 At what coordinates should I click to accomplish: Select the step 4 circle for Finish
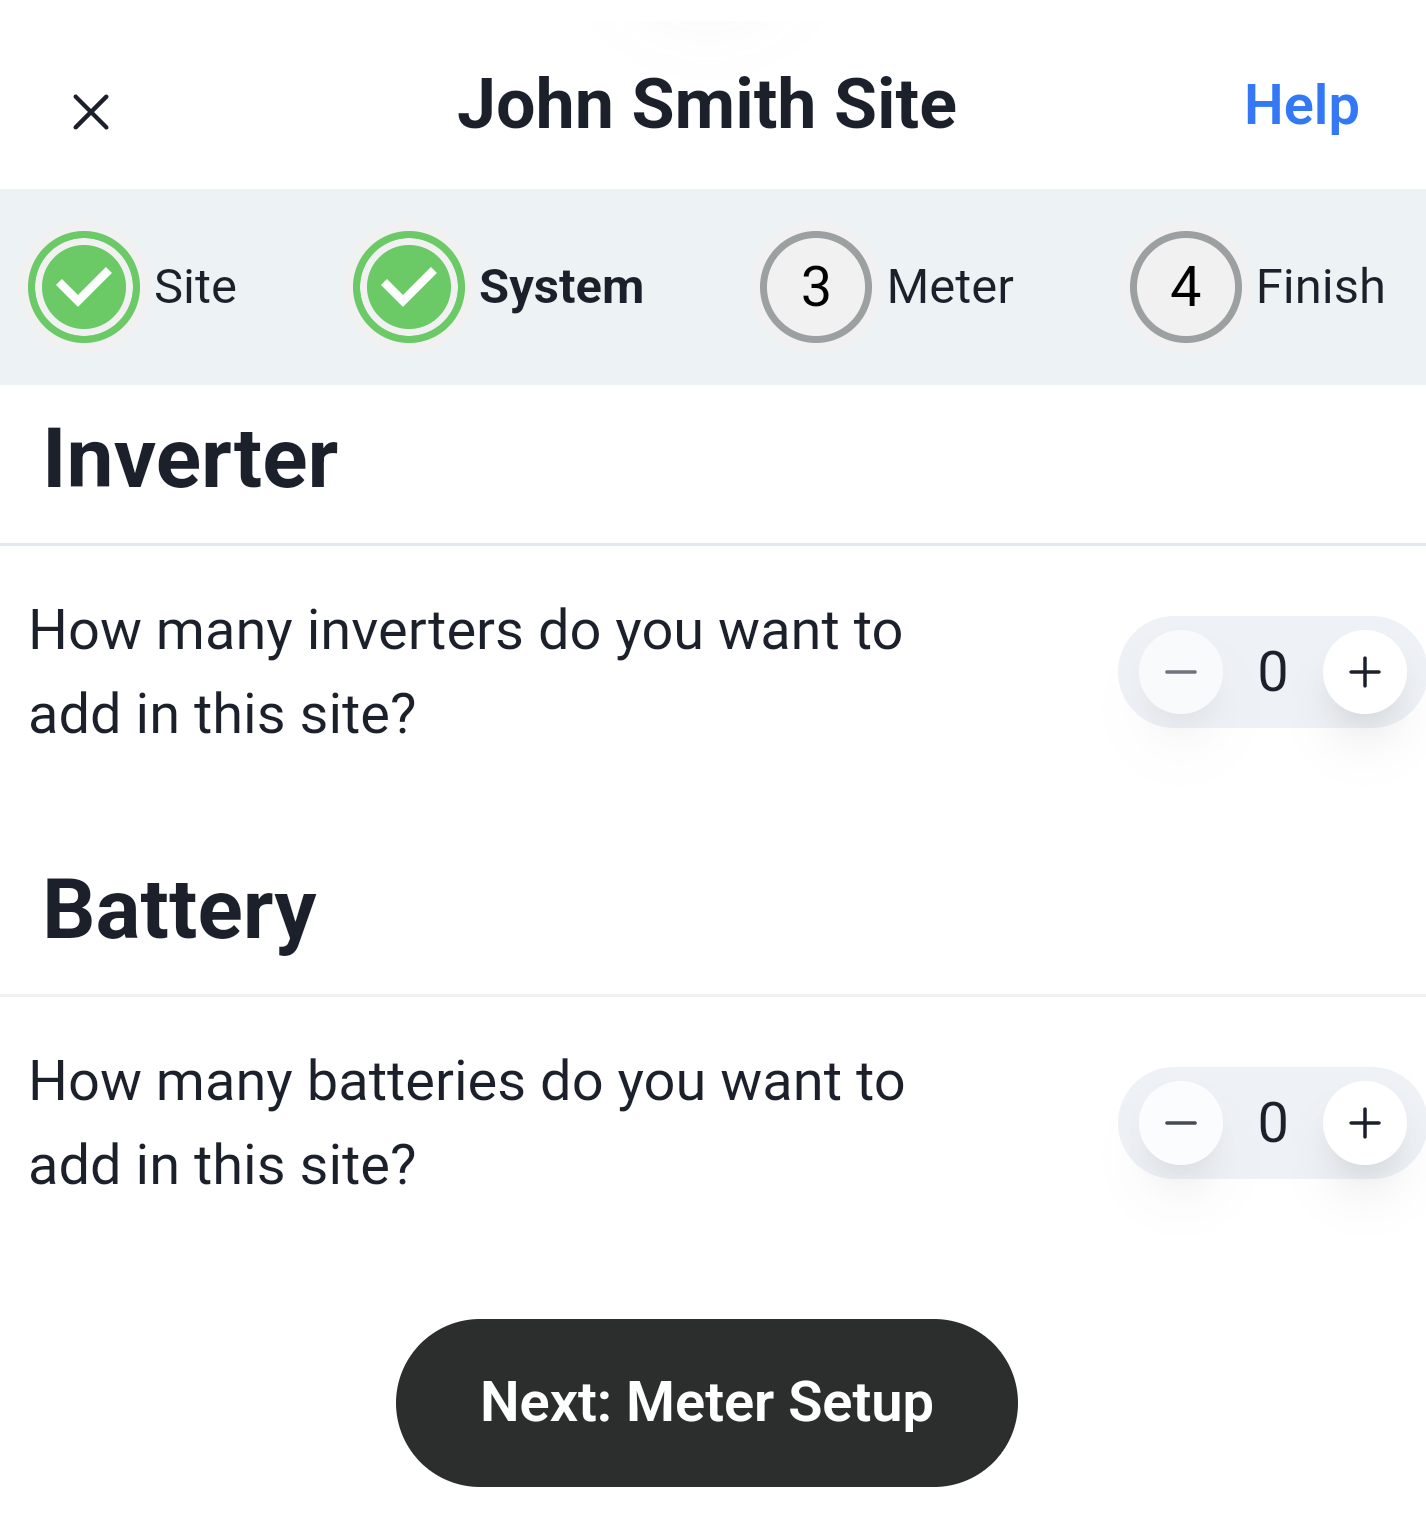(1186, 287)
